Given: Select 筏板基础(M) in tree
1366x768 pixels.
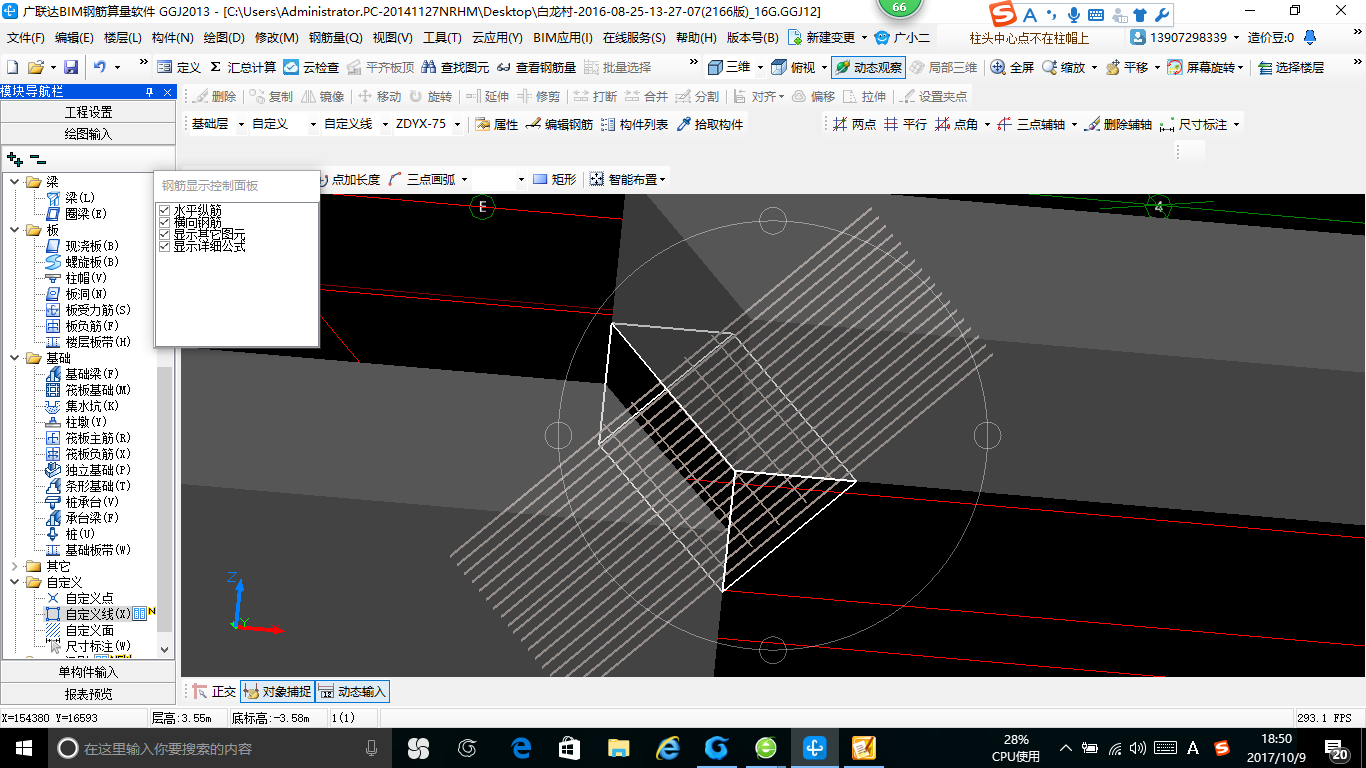Looking at the screenshot, I should [98, 390].
